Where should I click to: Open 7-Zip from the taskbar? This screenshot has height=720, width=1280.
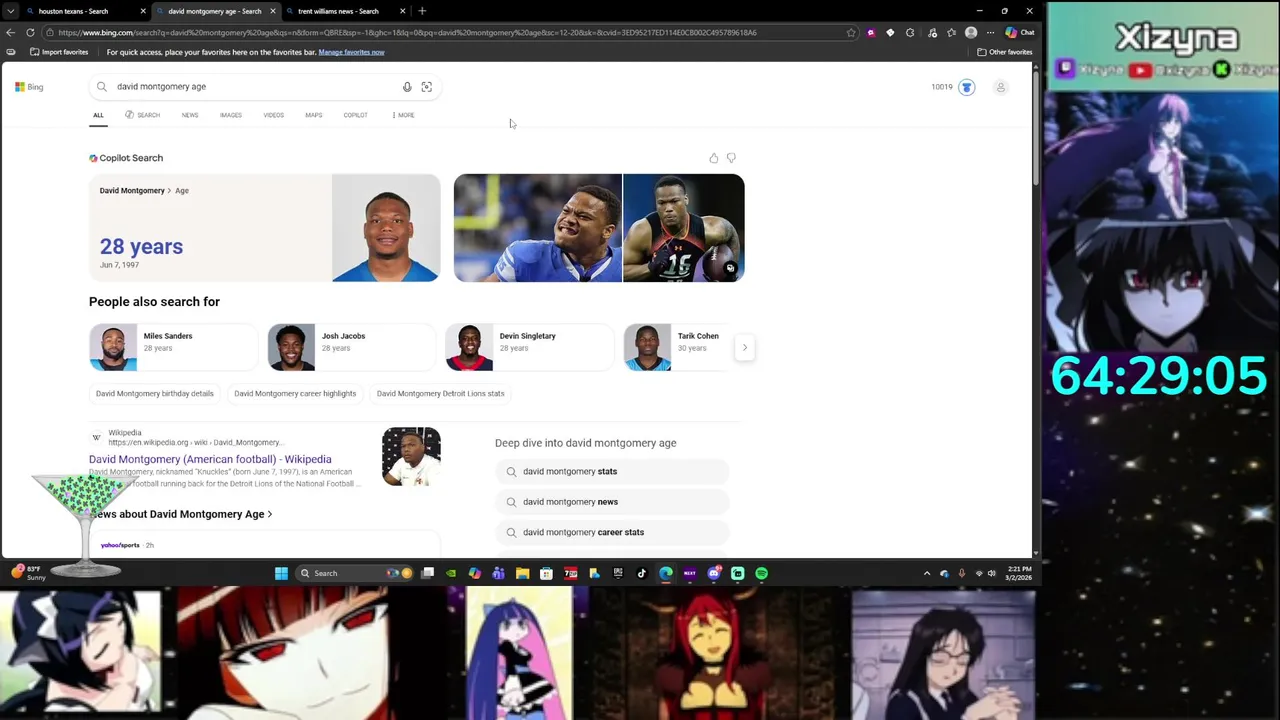570,573
